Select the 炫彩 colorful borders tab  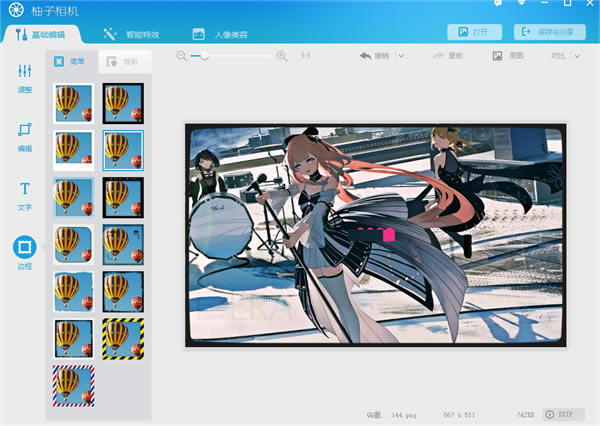(x=125, y=62)
